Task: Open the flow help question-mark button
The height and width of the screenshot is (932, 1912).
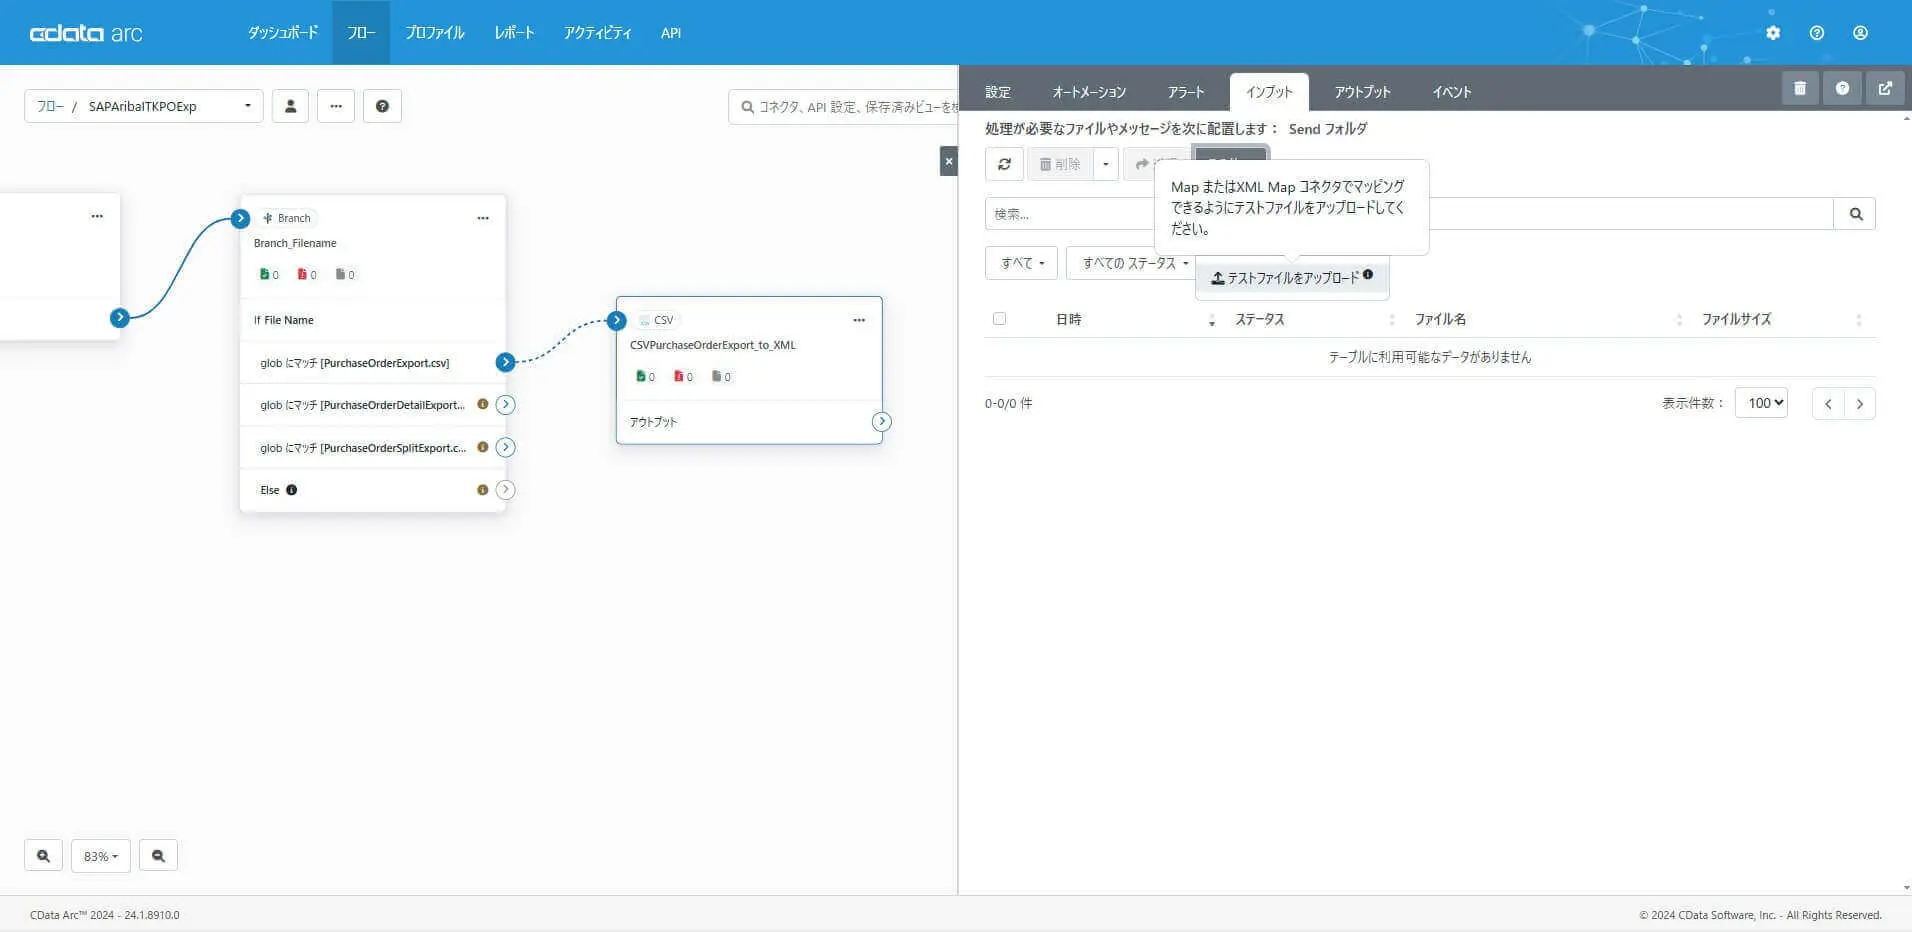Action: pyautogui.click(x=382, y=106)
